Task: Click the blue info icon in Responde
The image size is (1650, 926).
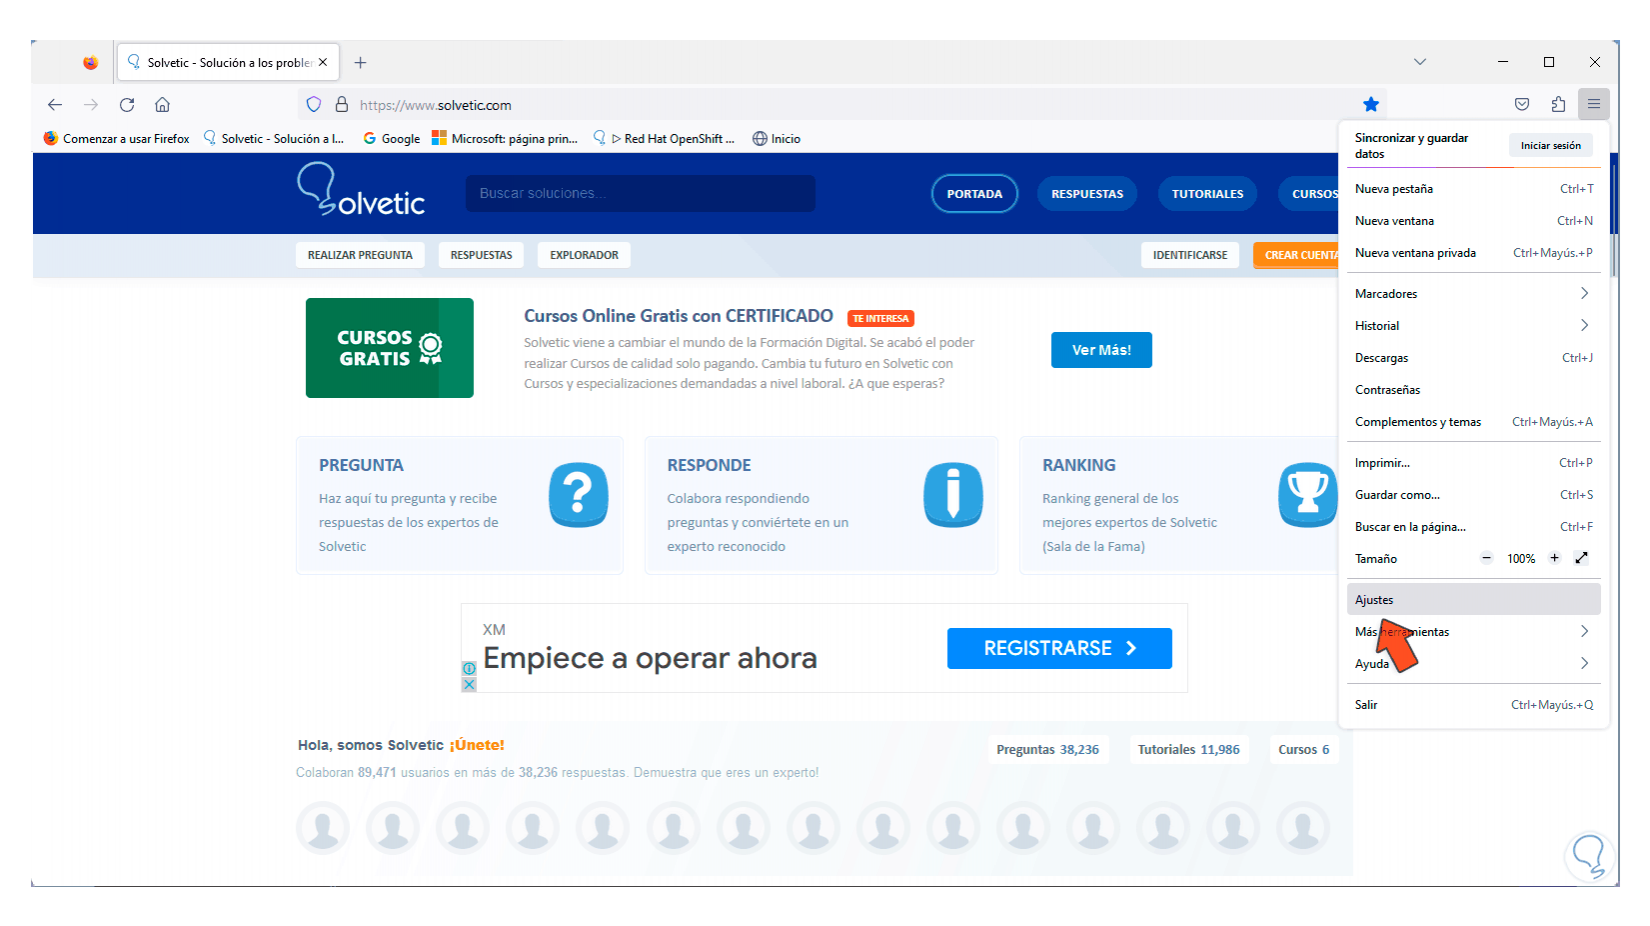Action: click(x=953, y=495)
